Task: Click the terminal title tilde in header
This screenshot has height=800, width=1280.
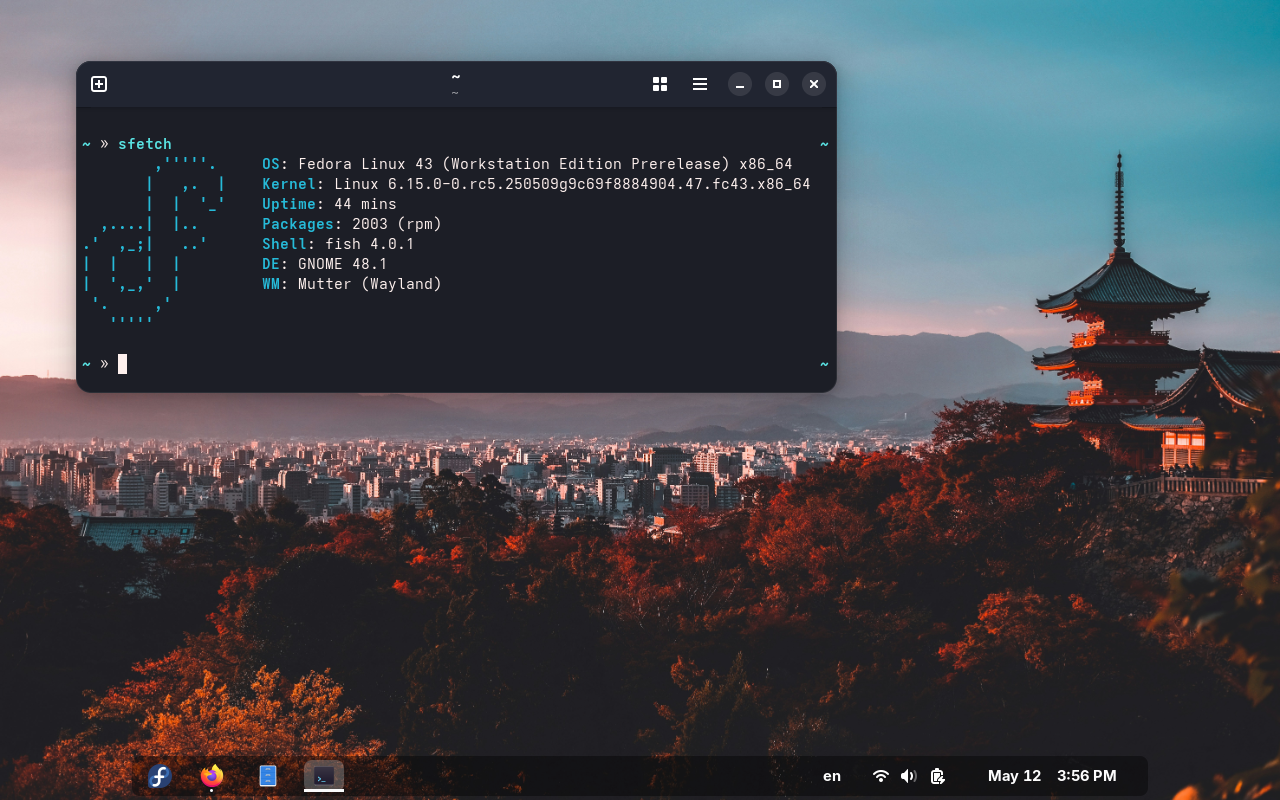Action: (x=456, y=77)
